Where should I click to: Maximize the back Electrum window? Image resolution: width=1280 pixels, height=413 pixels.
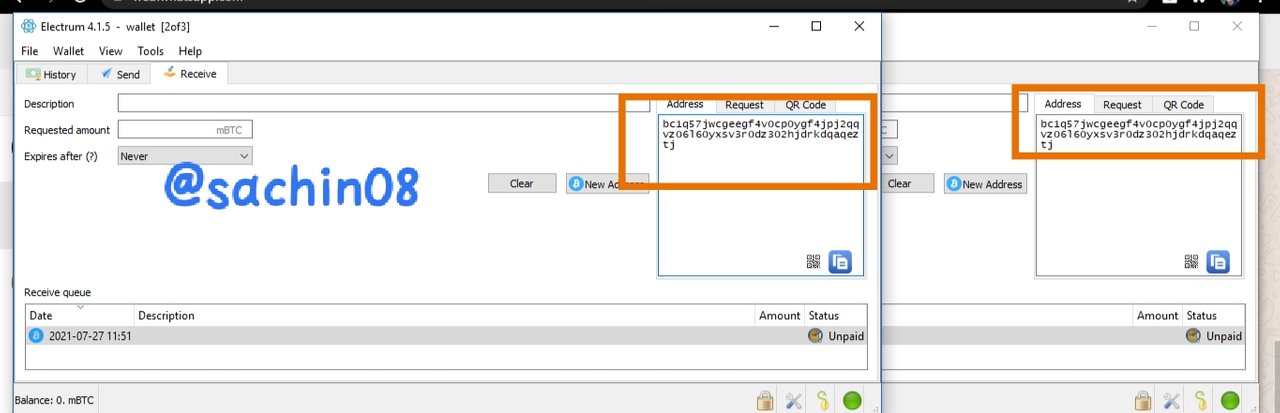(x=1194, y=26)
